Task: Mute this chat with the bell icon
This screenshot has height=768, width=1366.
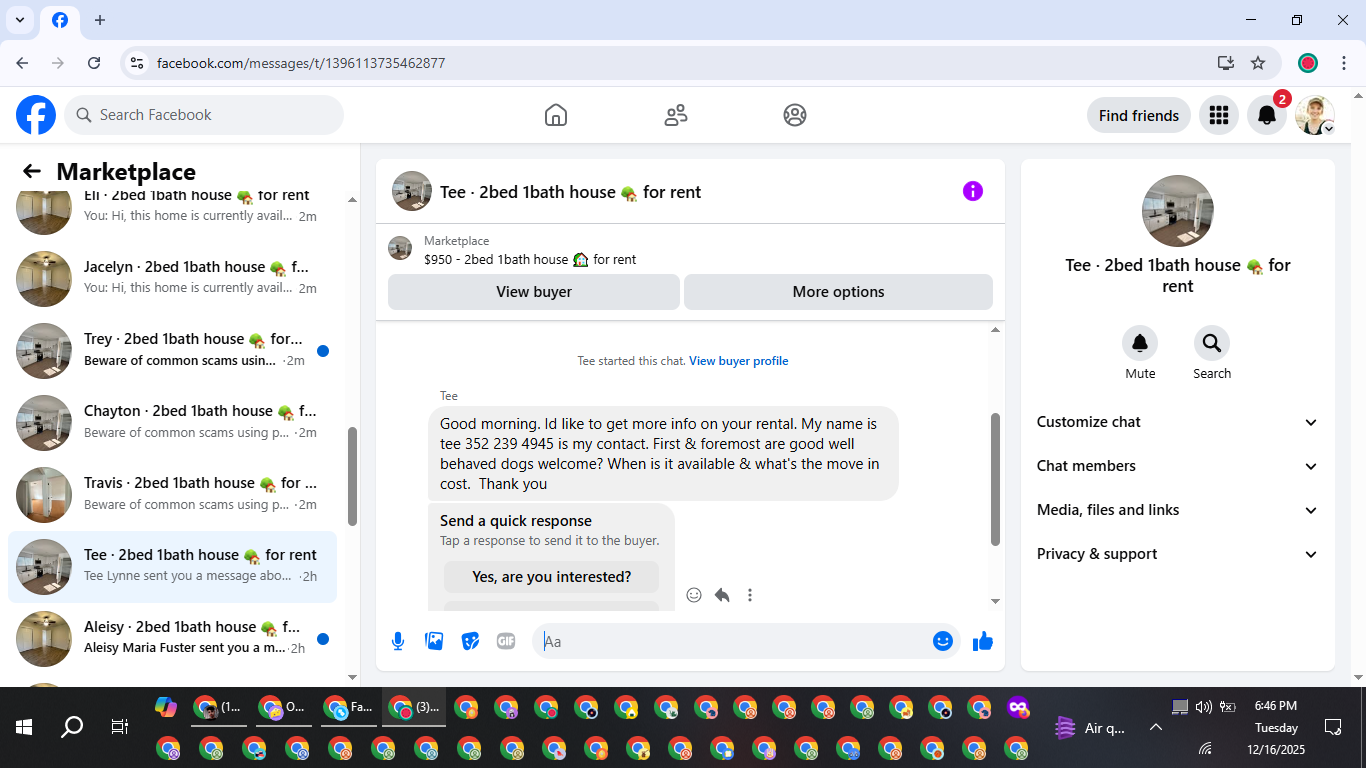Action: point(1140,344)
